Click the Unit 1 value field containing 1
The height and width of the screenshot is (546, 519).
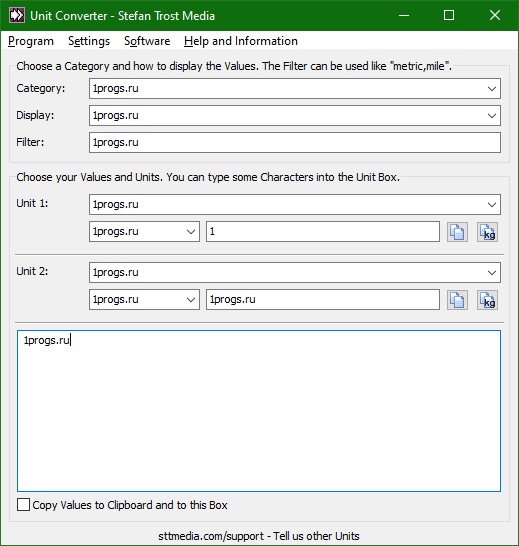323,232
